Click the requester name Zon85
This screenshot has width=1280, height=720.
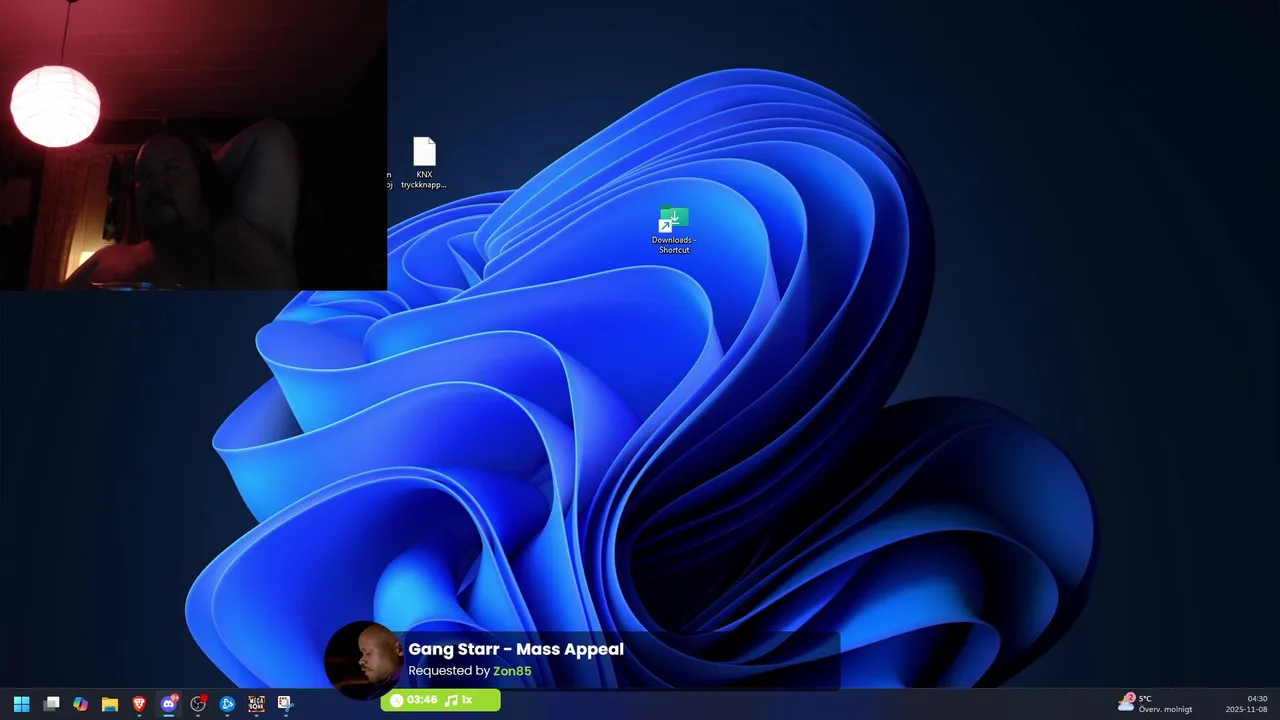[512, 671]
